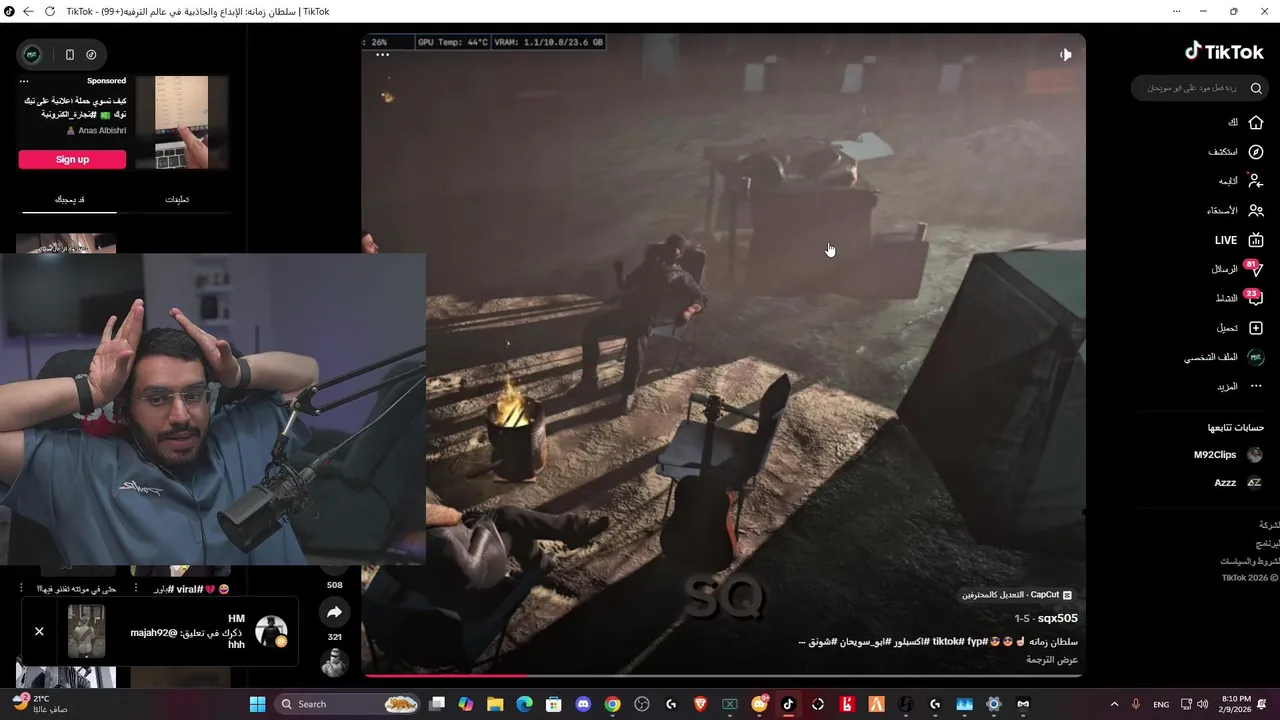This screenshot has height=720, width=1280.
Task: Click the TikTok icon in top-left pill
Action: coord(91,55)
